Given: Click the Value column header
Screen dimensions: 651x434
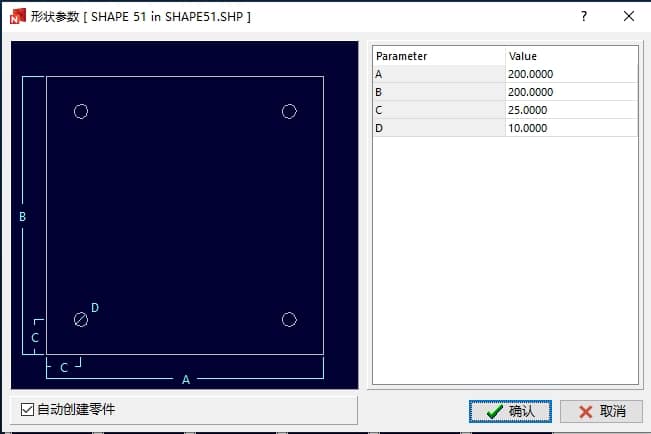Looking at the screenshot, I should pyautogui.click(x=570, y=56).
